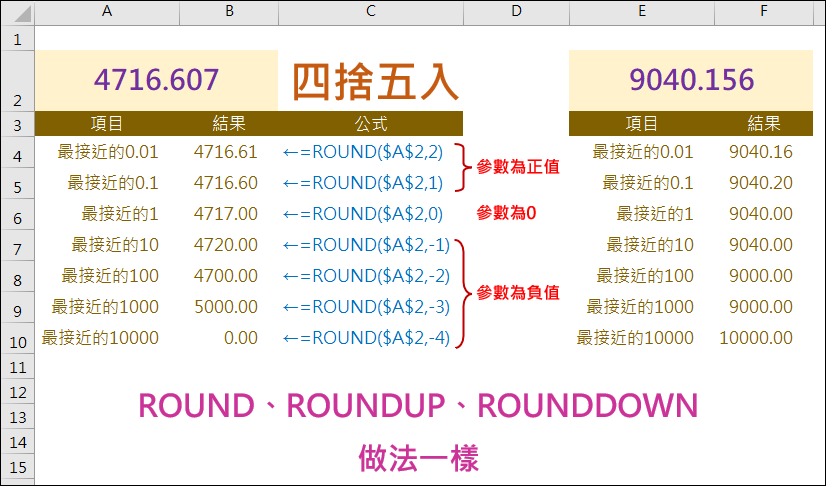Click 結果 header in column B
Screen dimensions: 826x486
pyautogui.click(x=229, y=124)
